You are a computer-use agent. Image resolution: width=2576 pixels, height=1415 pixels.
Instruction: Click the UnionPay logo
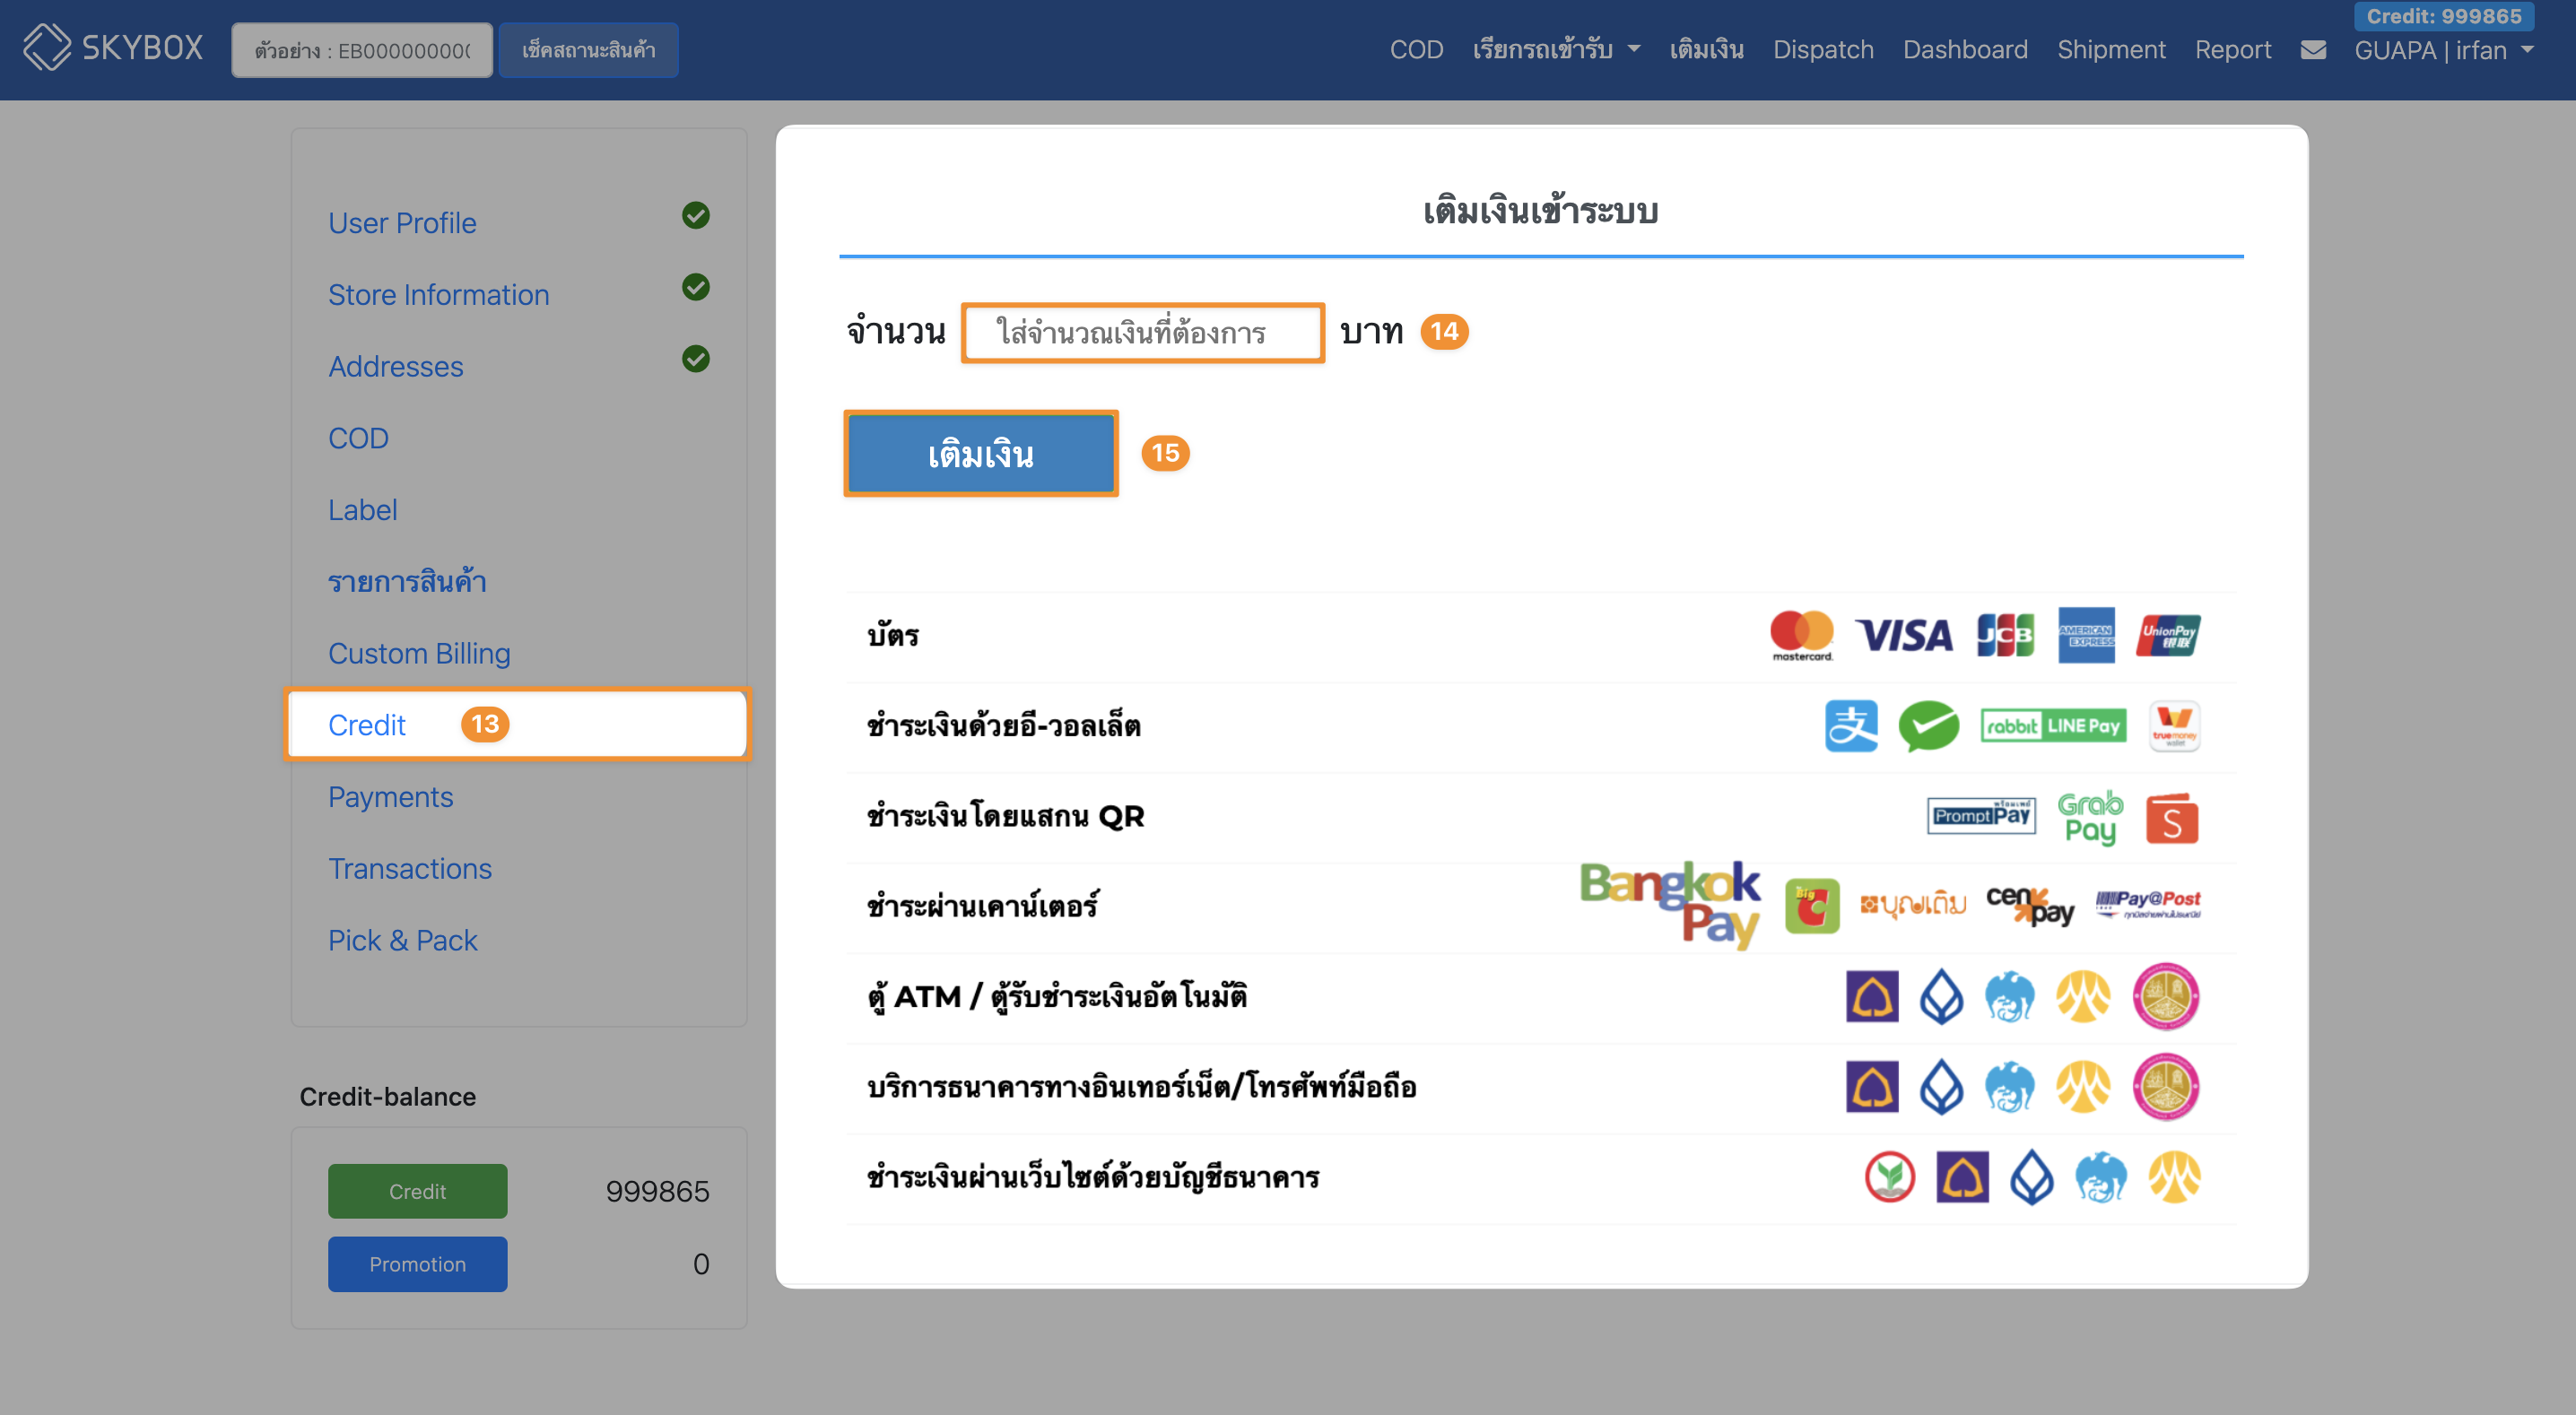[x=2168, y=634]
